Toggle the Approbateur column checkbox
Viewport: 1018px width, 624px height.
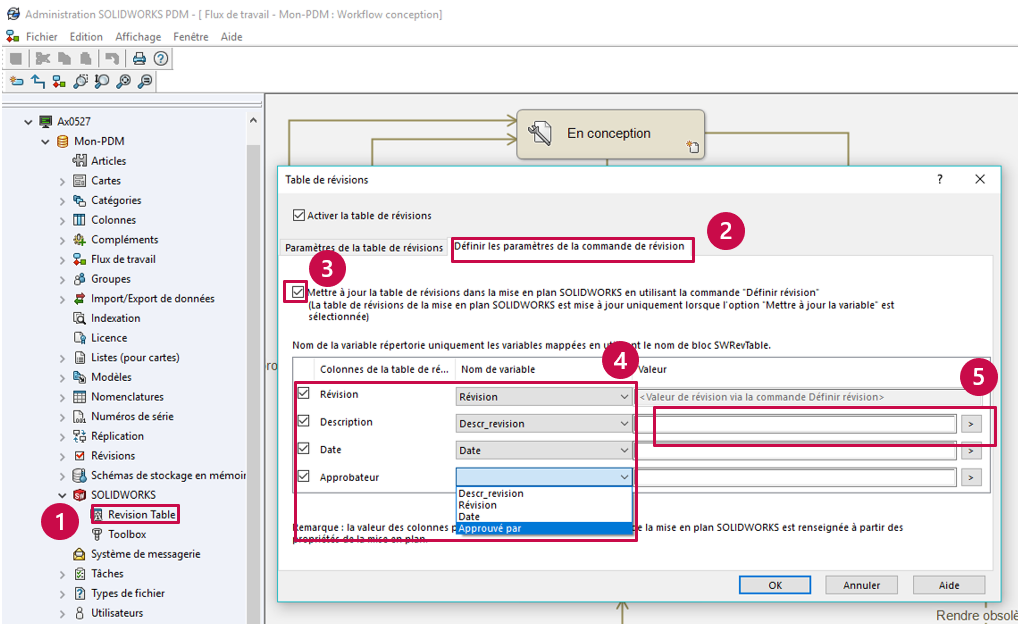click(303, 476)
